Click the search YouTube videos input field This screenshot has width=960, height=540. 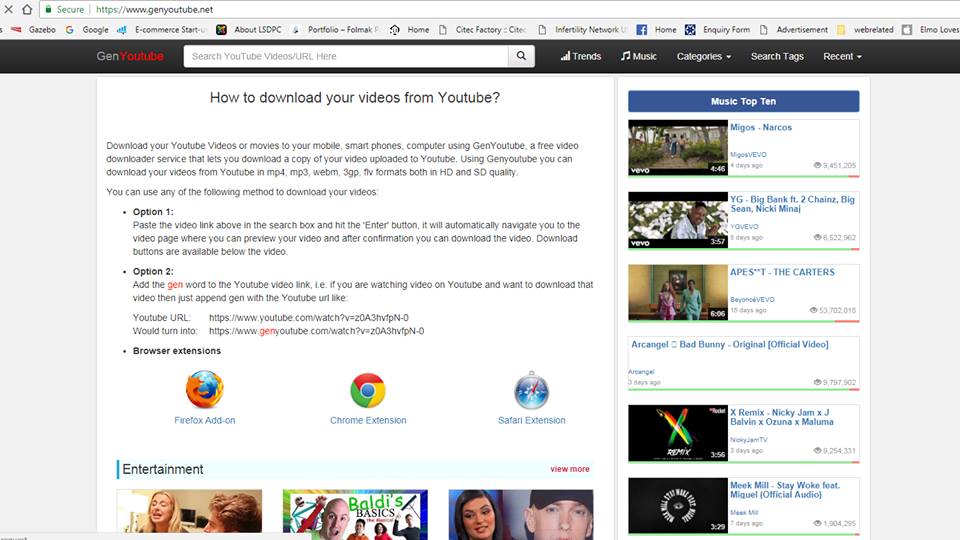(x=345, y=56)
